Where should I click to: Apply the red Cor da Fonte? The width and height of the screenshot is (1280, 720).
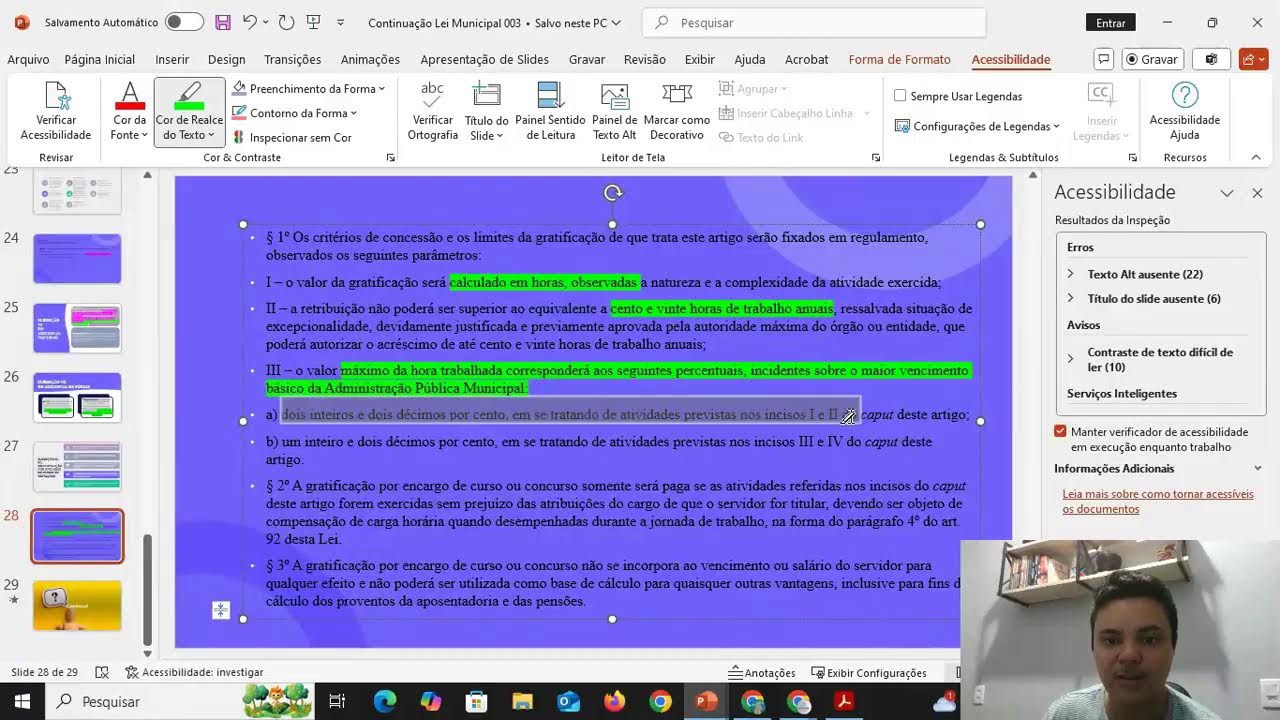pyautogui.click(x=129, y=97)
